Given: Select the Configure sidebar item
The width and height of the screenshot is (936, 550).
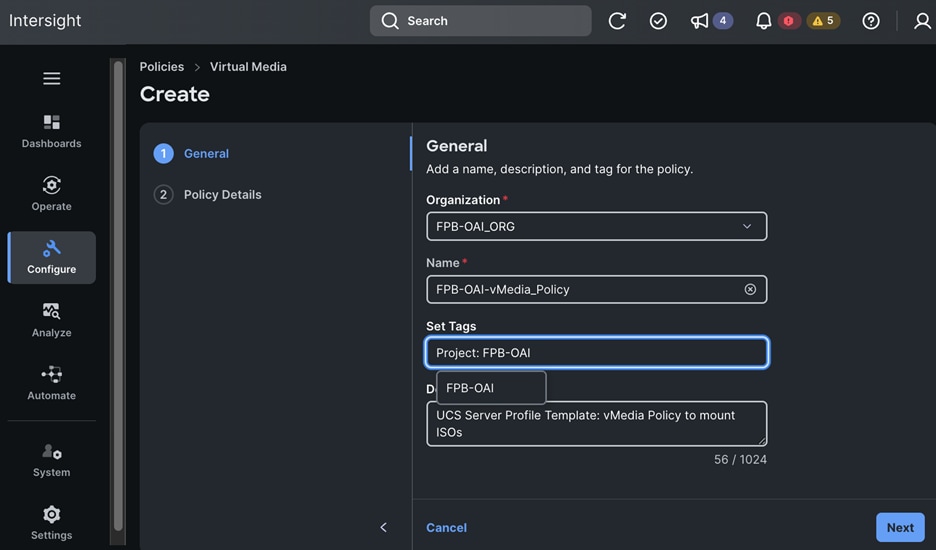Looking at the screenshot, I should coord(51,257).
